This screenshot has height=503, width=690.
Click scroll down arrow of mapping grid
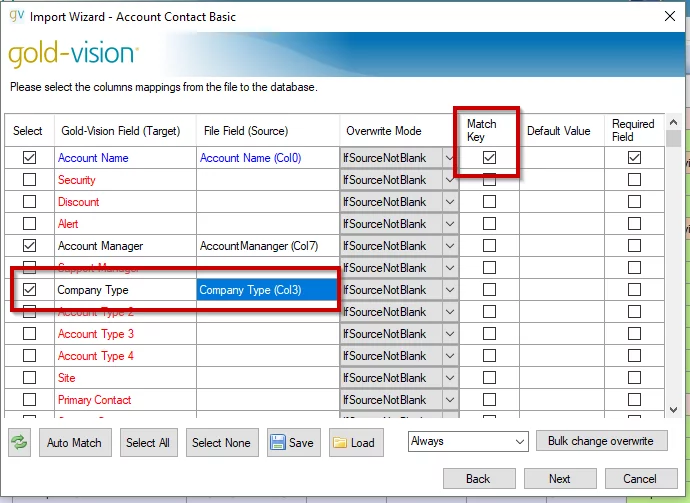[x=673, y=410]
